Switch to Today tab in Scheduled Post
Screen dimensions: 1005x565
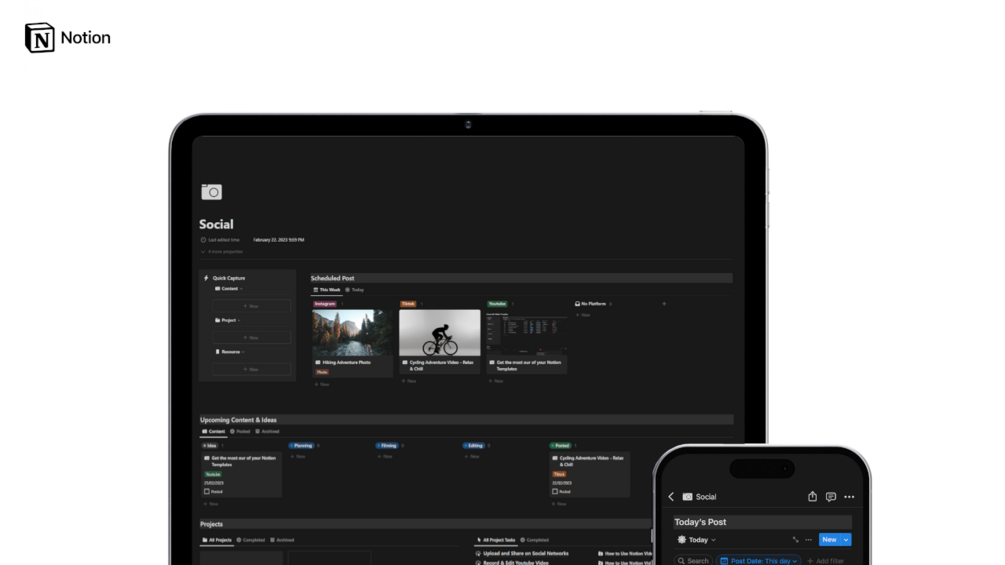click(x=354, y=290)
